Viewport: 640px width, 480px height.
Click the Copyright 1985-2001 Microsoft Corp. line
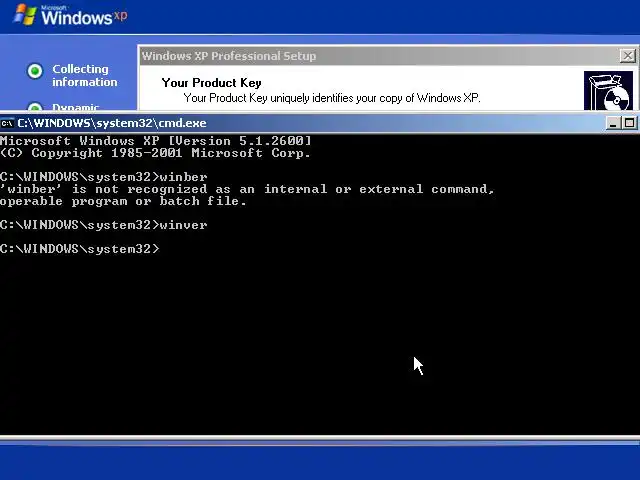pos(155,153)
